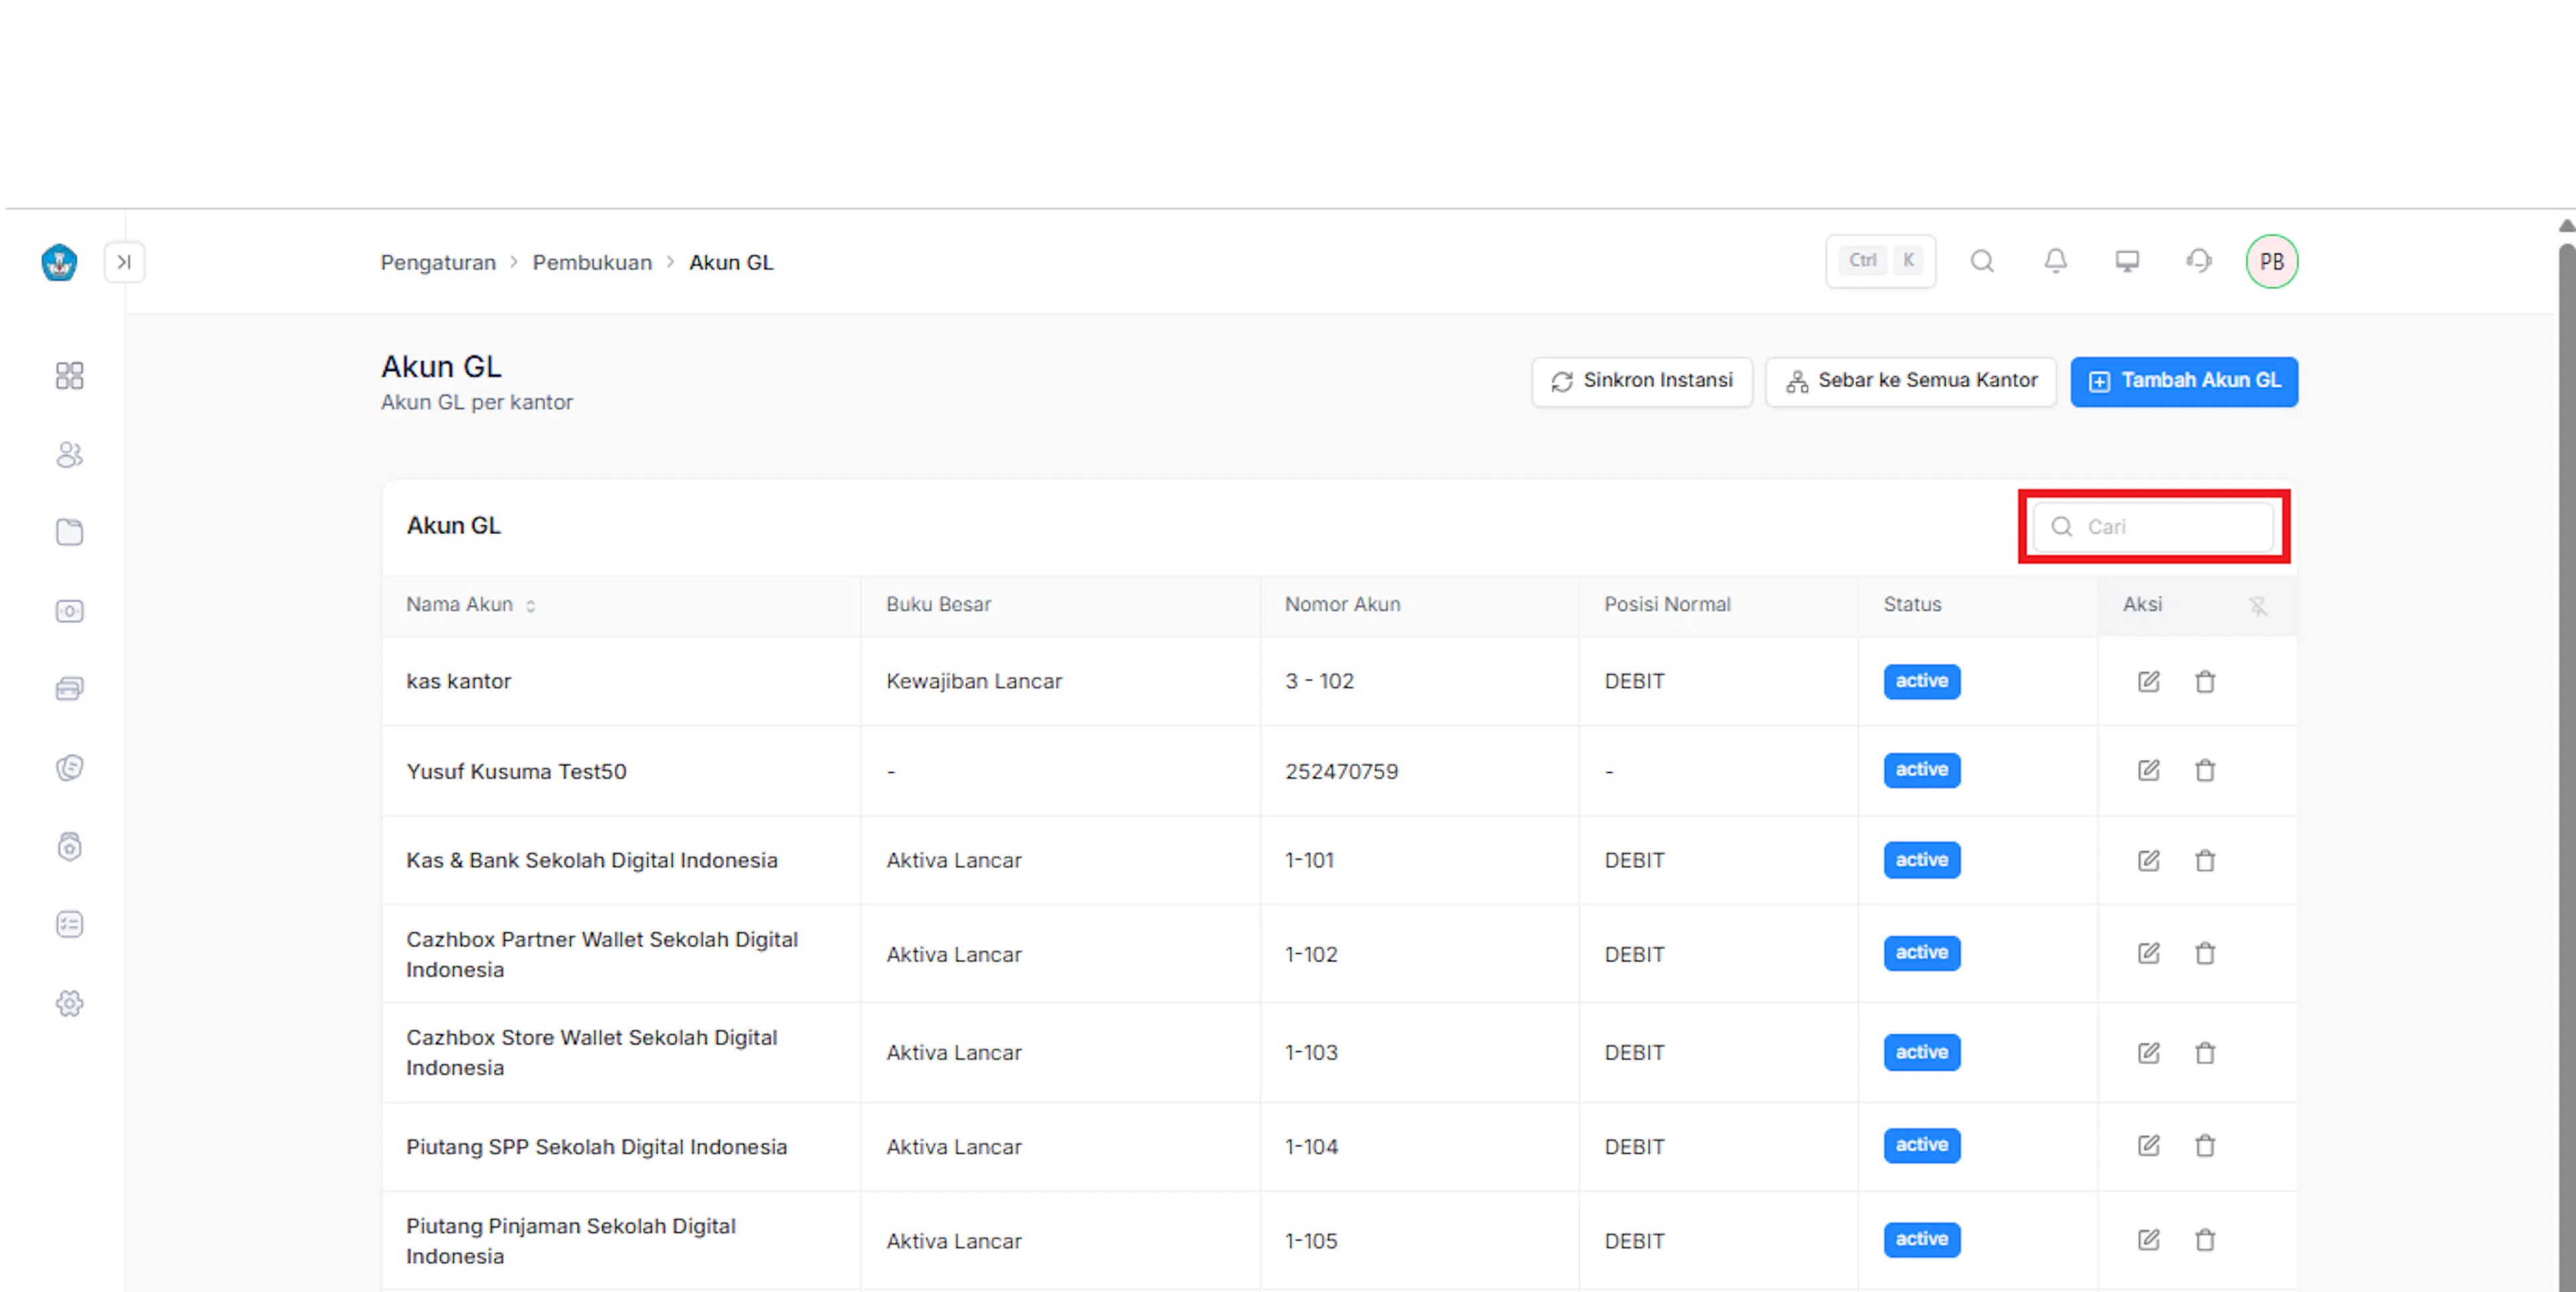Edit Piutang SPP Sekolah Digital row
This screenshot has width=2576, height=1292.
tap(2148, 1145)
